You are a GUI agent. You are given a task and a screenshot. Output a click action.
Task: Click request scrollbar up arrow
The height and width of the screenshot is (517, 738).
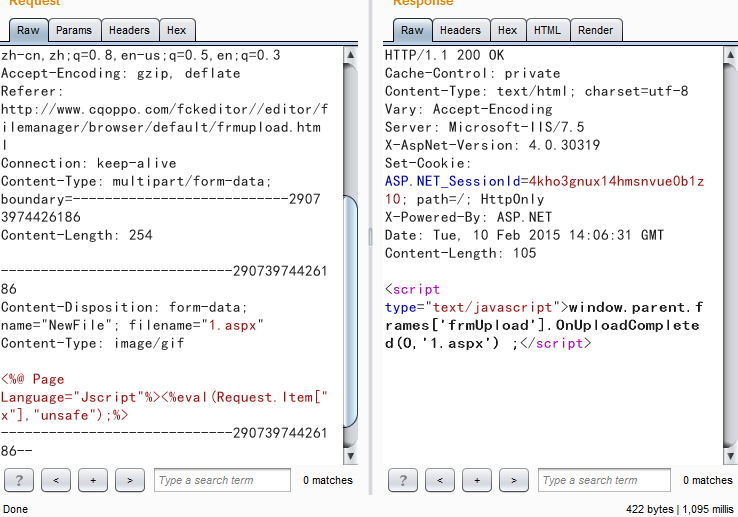coord(350,55)
